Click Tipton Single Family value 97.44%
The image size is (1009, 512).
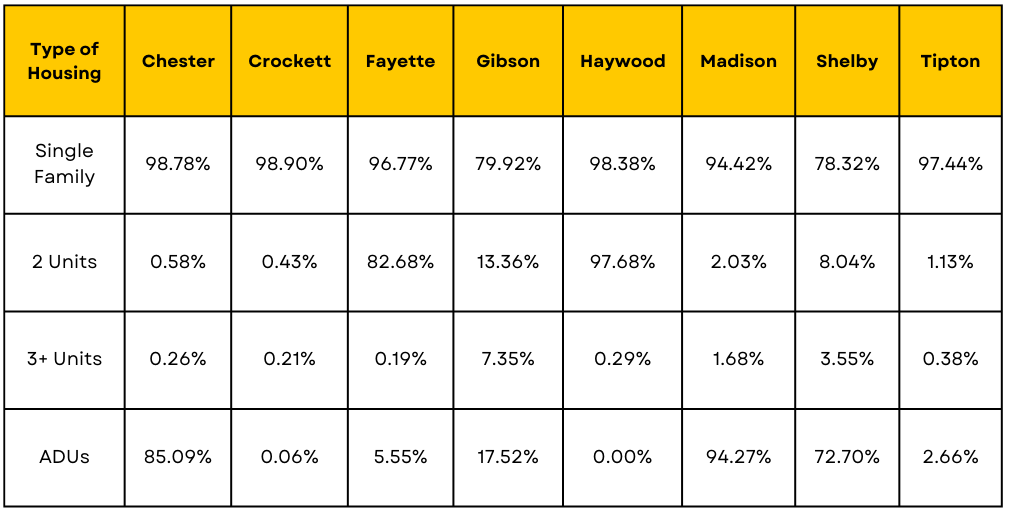[x=950, y=164]
